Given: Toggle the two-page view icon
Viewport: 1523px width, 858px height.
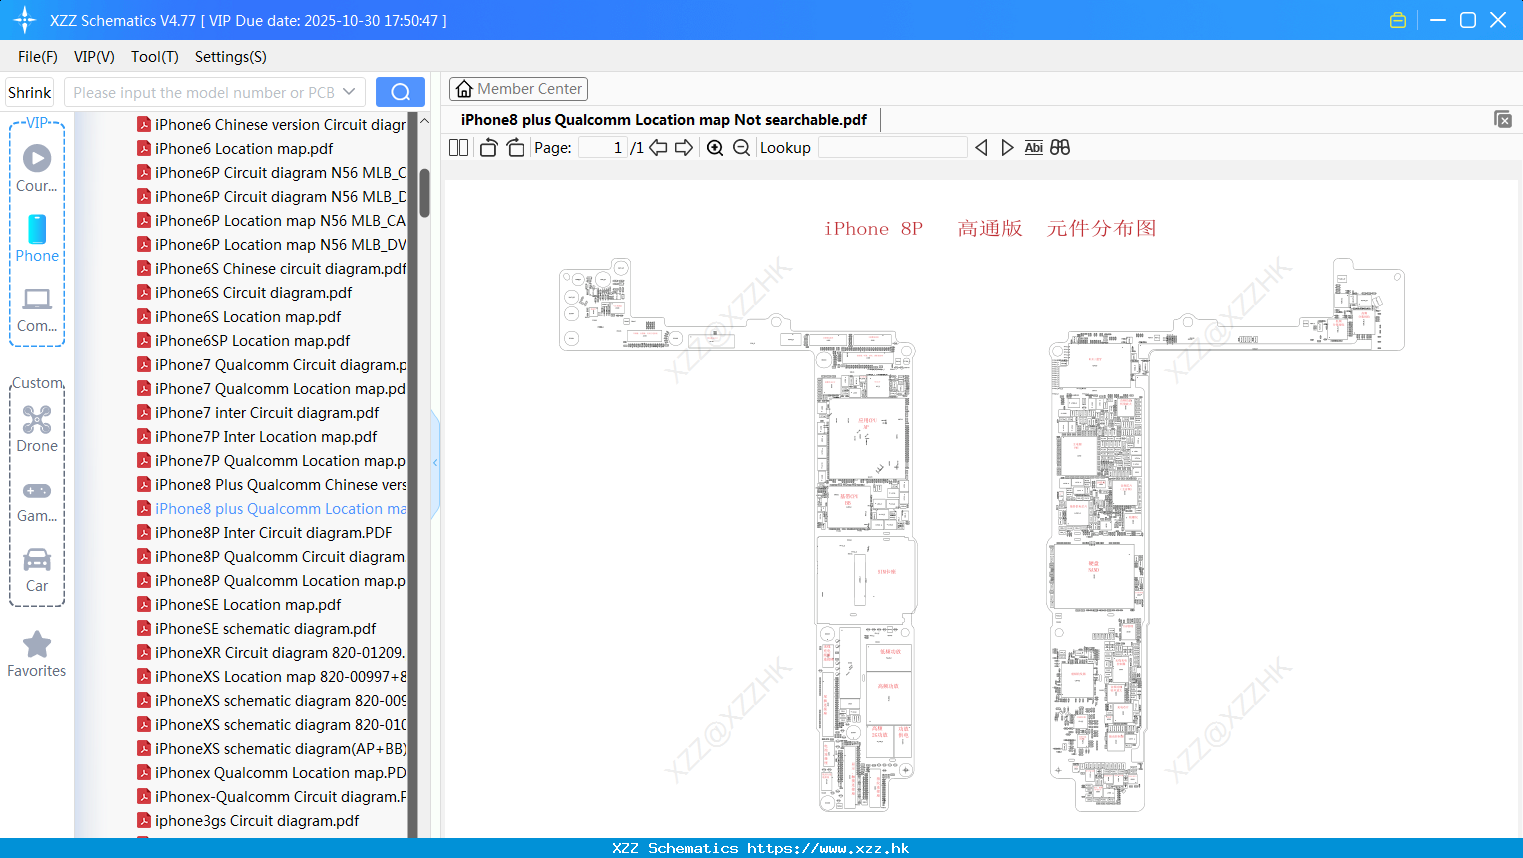Looking at the screenshot, I should (x=458, y=148).
